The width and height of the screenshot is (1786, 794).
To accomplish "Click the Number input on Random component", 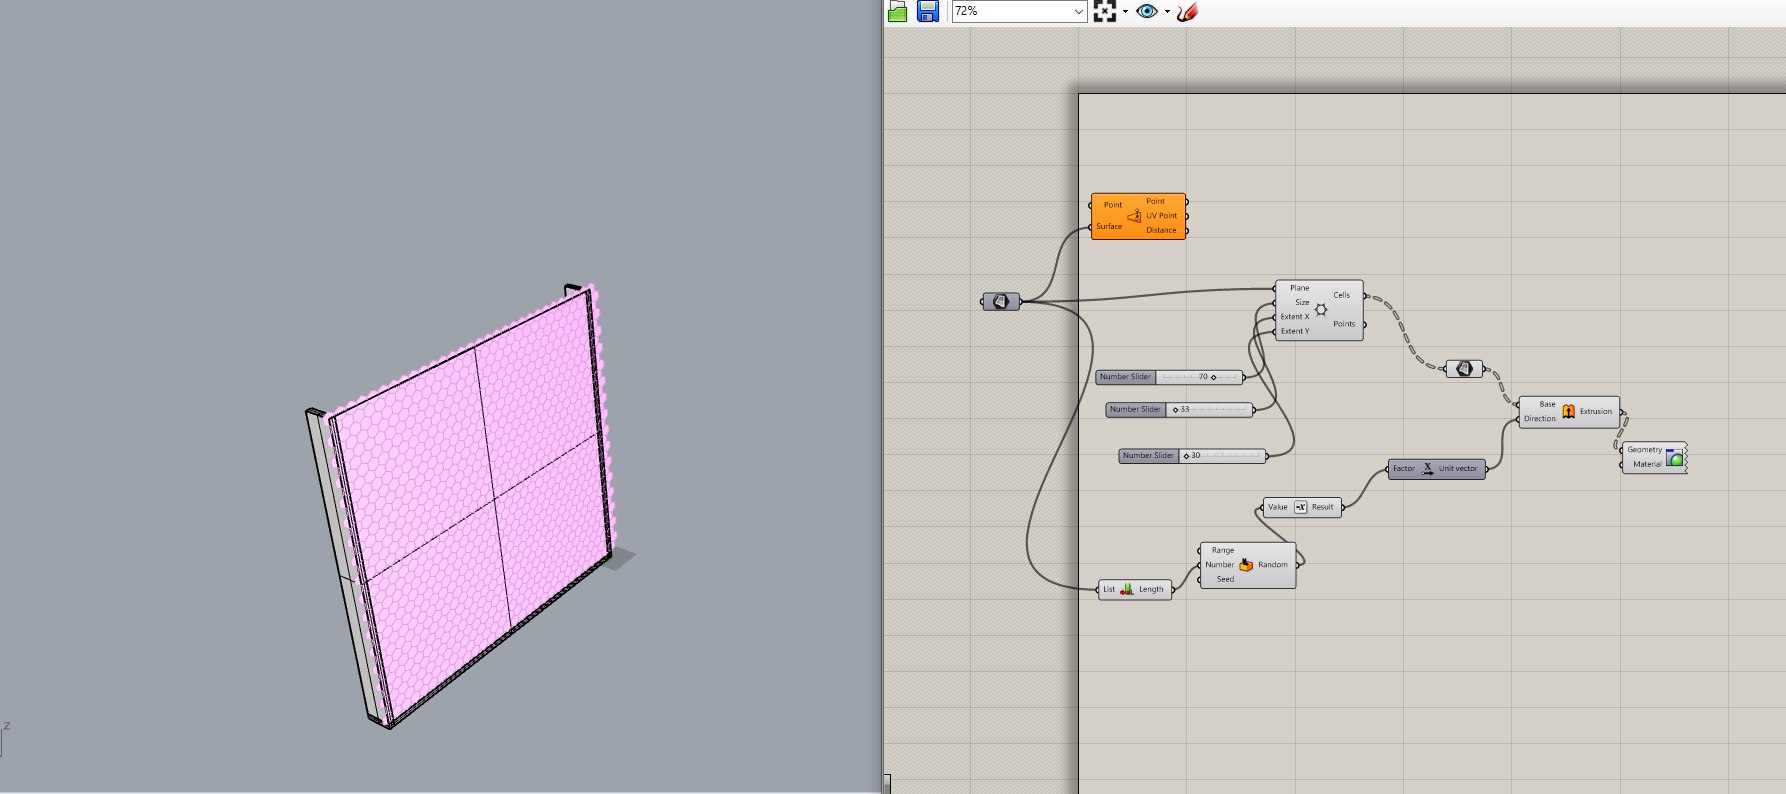I will point(1220,565).
